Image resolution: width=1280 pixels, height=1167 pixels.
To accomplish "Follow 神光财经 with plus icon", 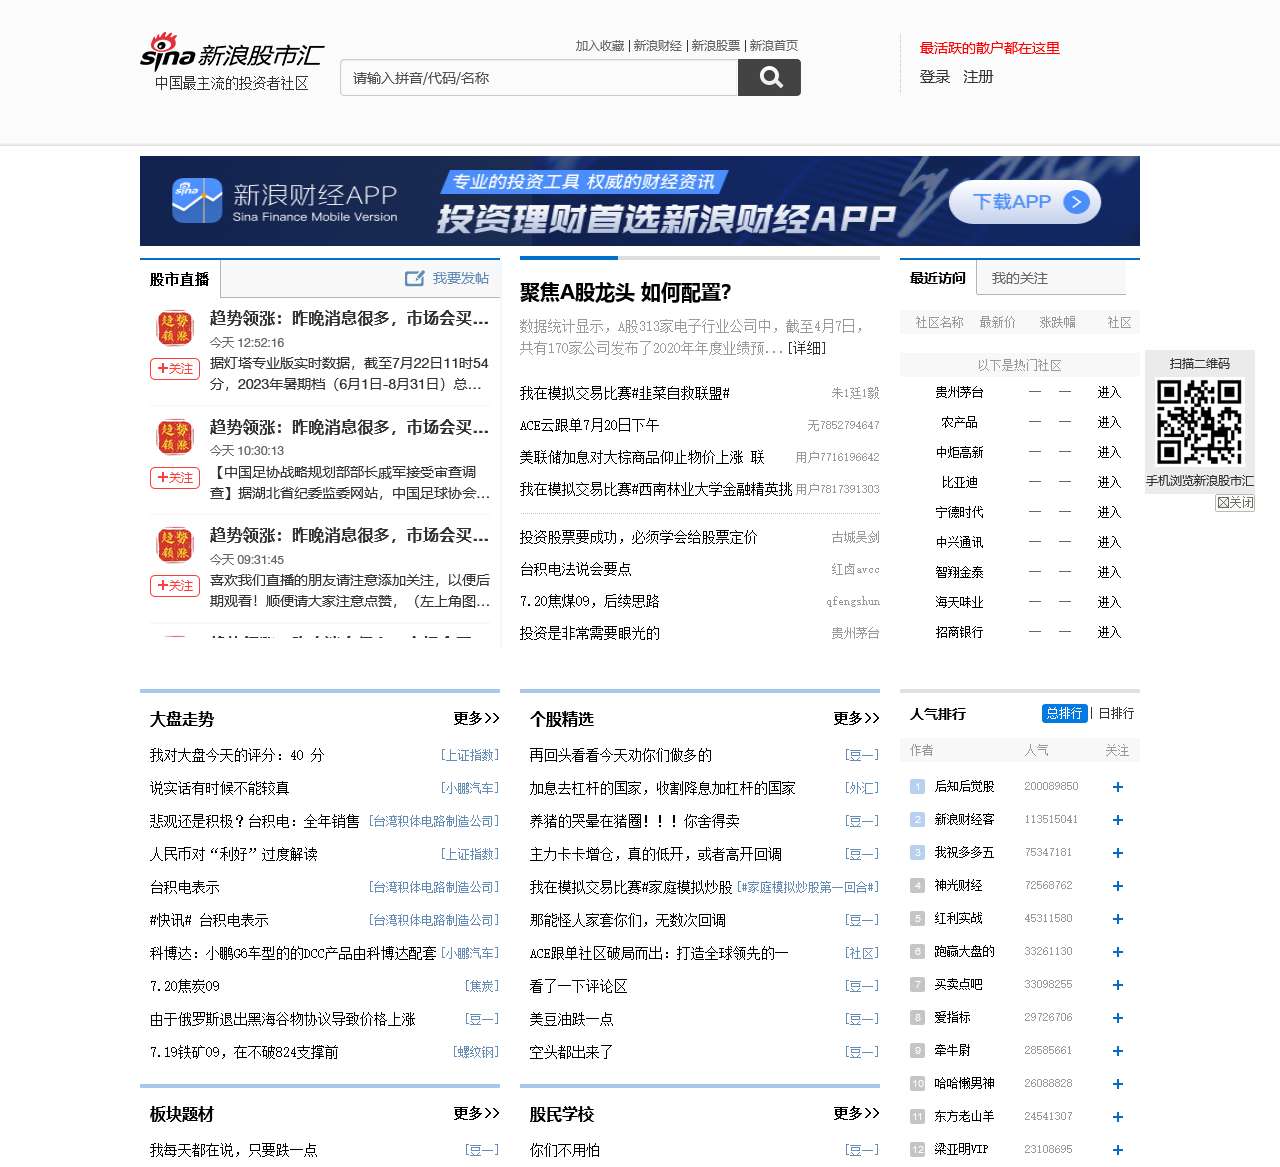I will point(1118,886).
